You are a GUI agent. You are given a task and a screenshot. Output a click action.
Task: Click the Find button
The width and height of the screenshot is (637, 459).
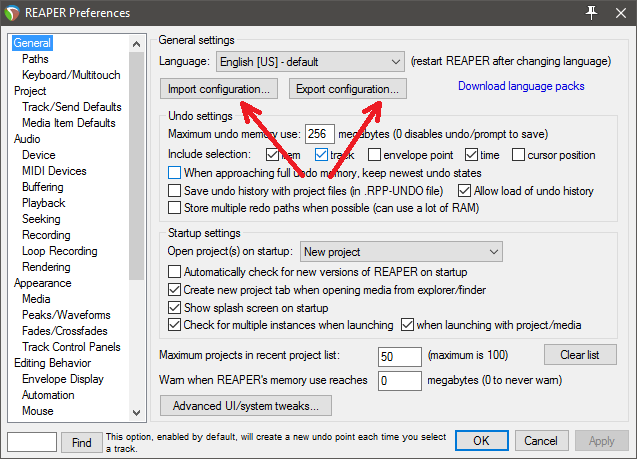tap(82, 442)
